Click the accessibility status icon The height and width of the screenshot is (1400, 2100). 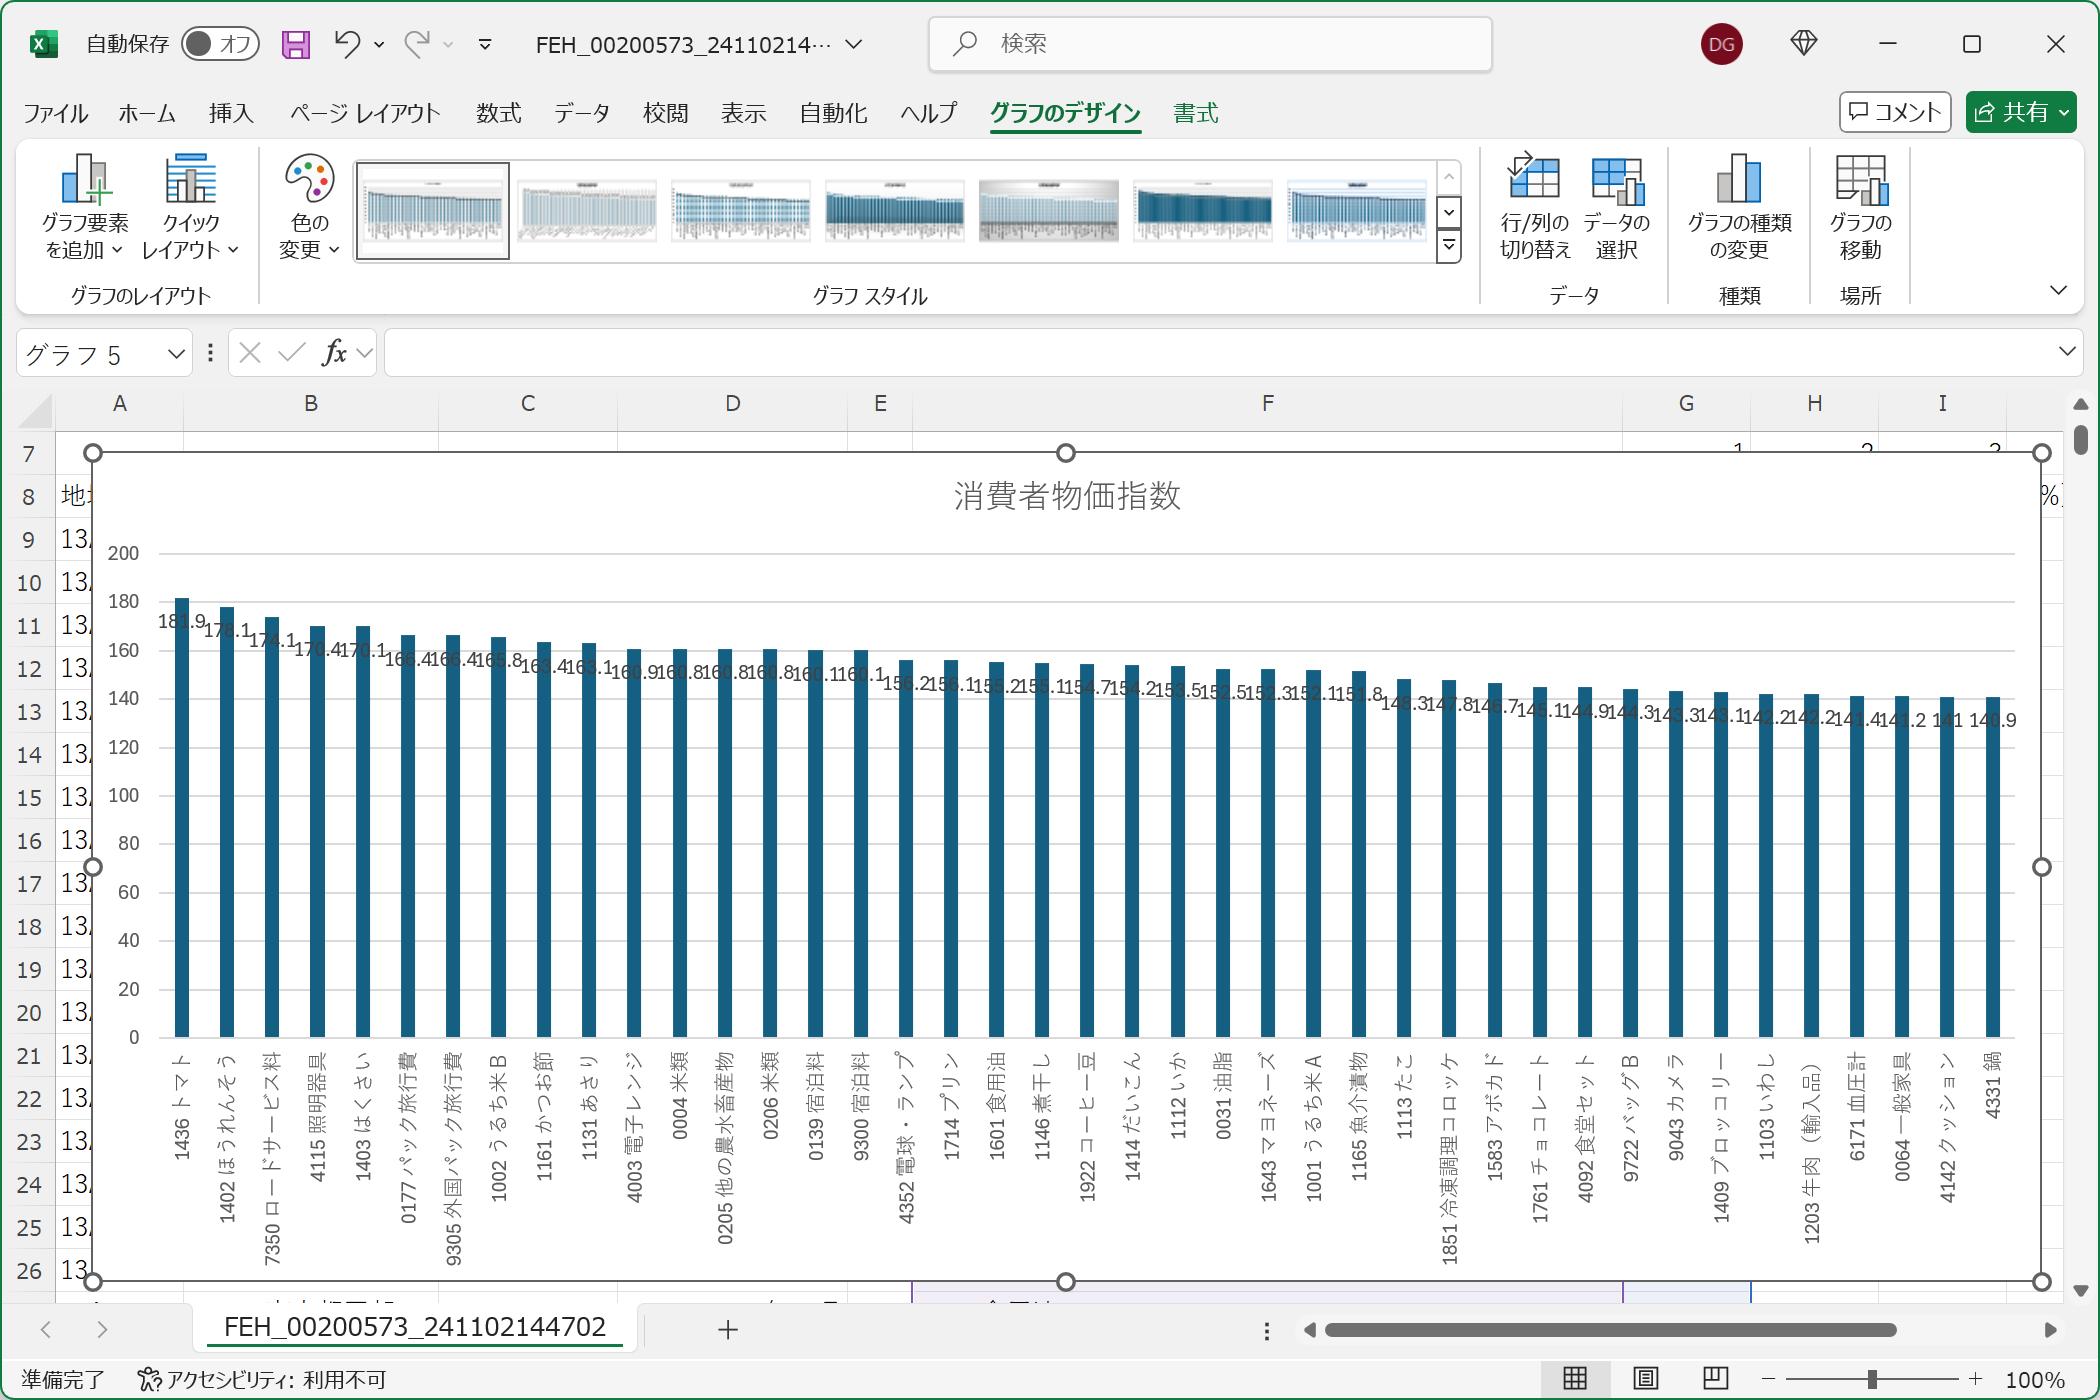click(x=149, y=1380)
